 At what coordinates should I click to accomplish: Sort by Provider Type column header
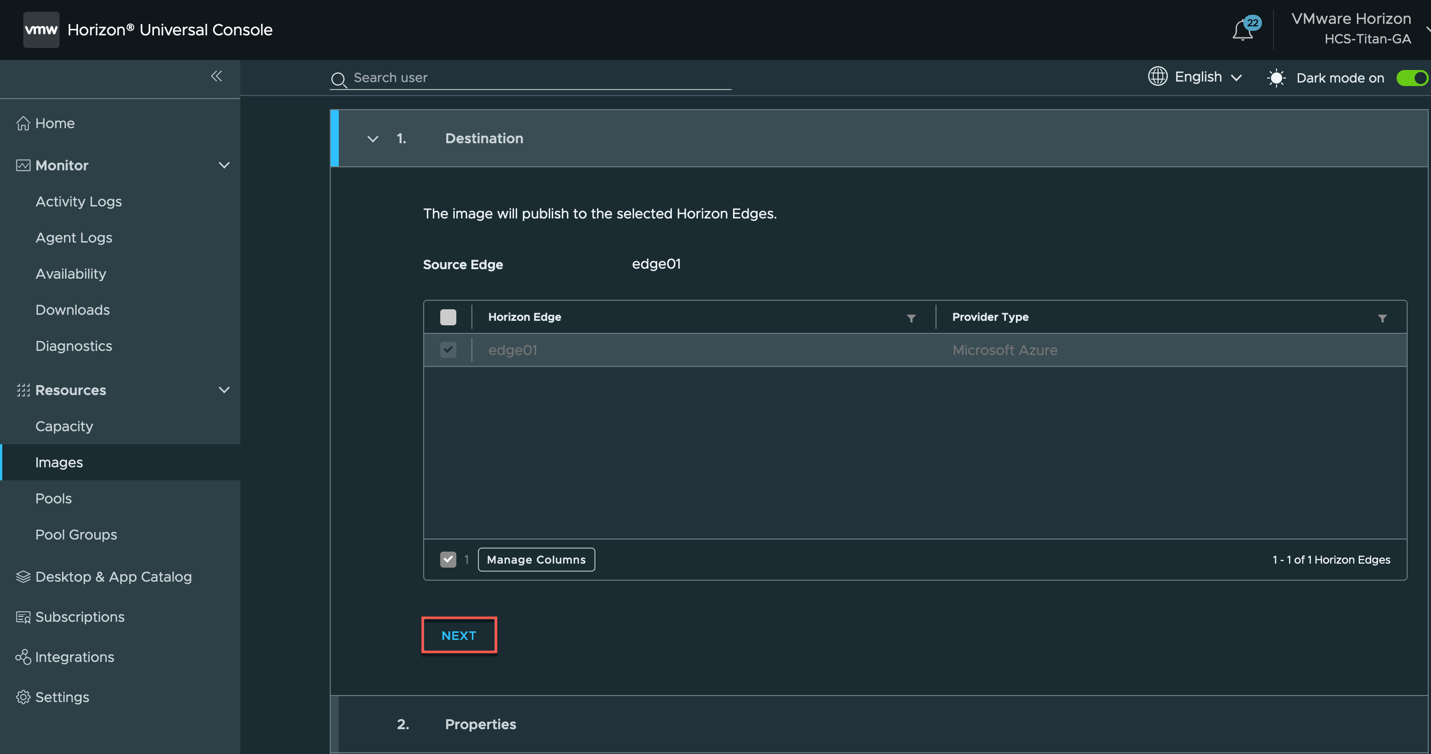pyautogui.click(x=990, y=317)
